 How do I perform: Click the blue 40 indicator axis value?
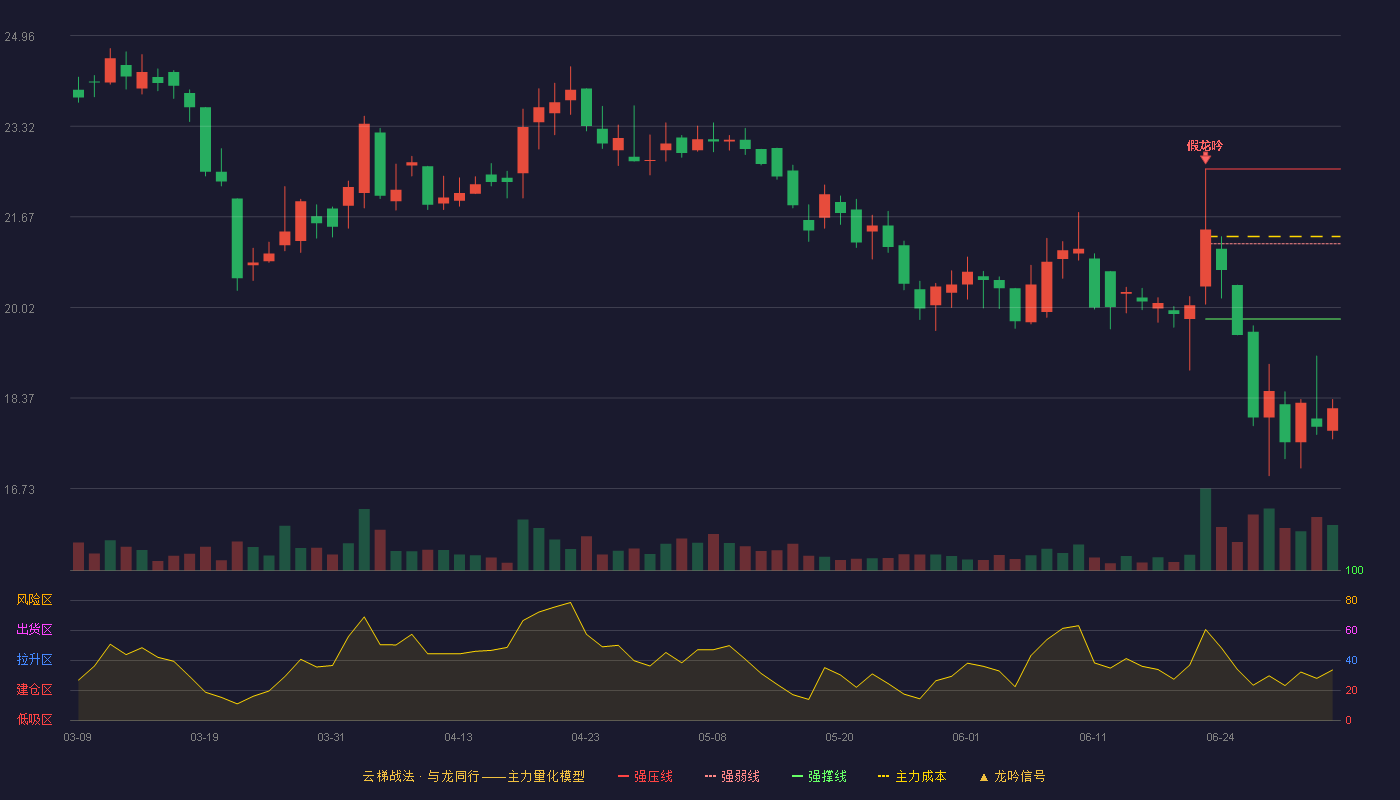coord(1351,660)
